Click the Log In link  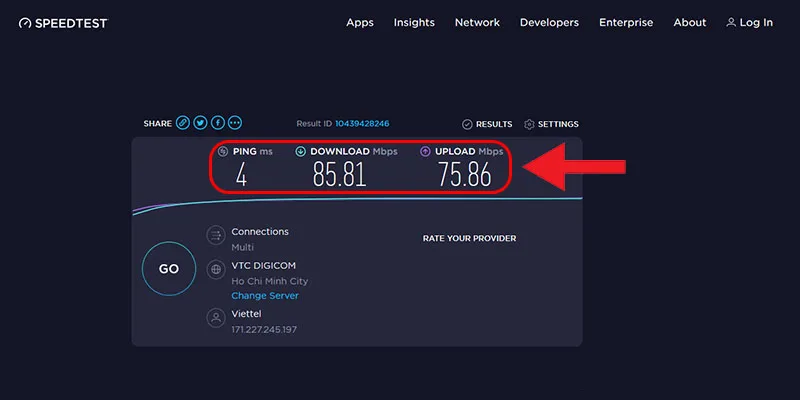pyautogui.click(x=749, y=22)
